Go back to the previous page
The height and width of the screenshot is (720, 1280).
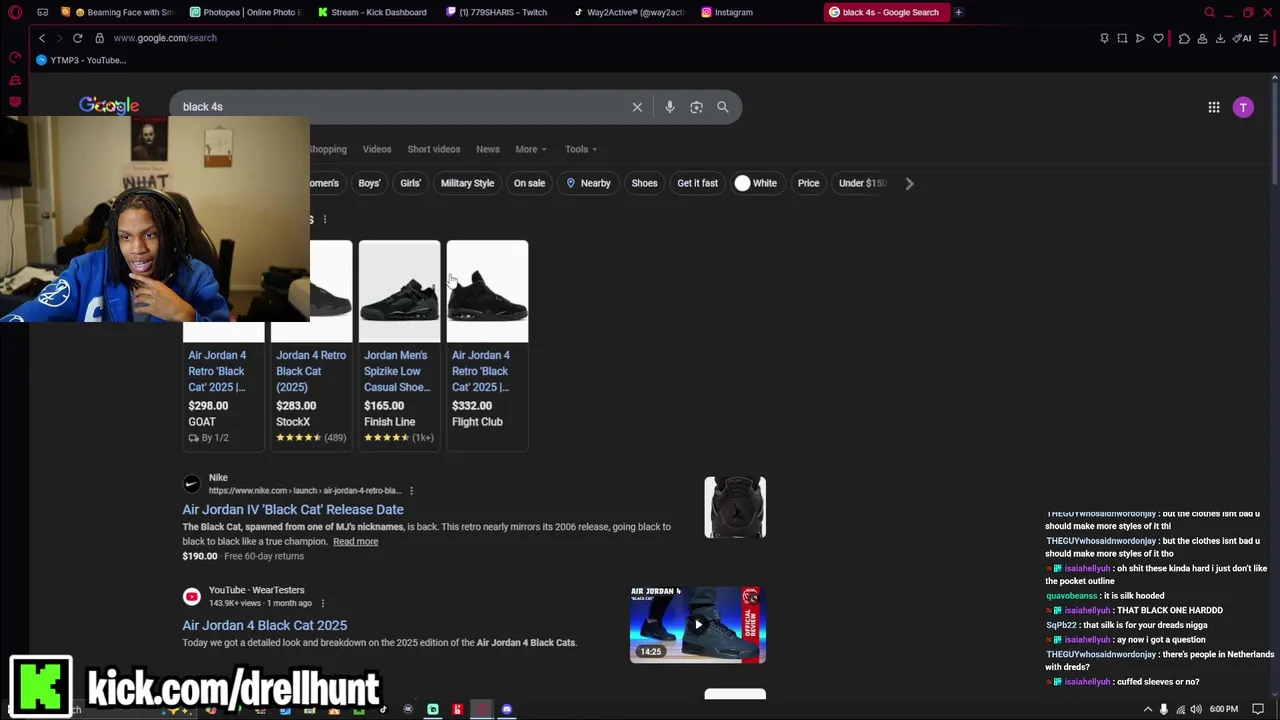point(41,38)
